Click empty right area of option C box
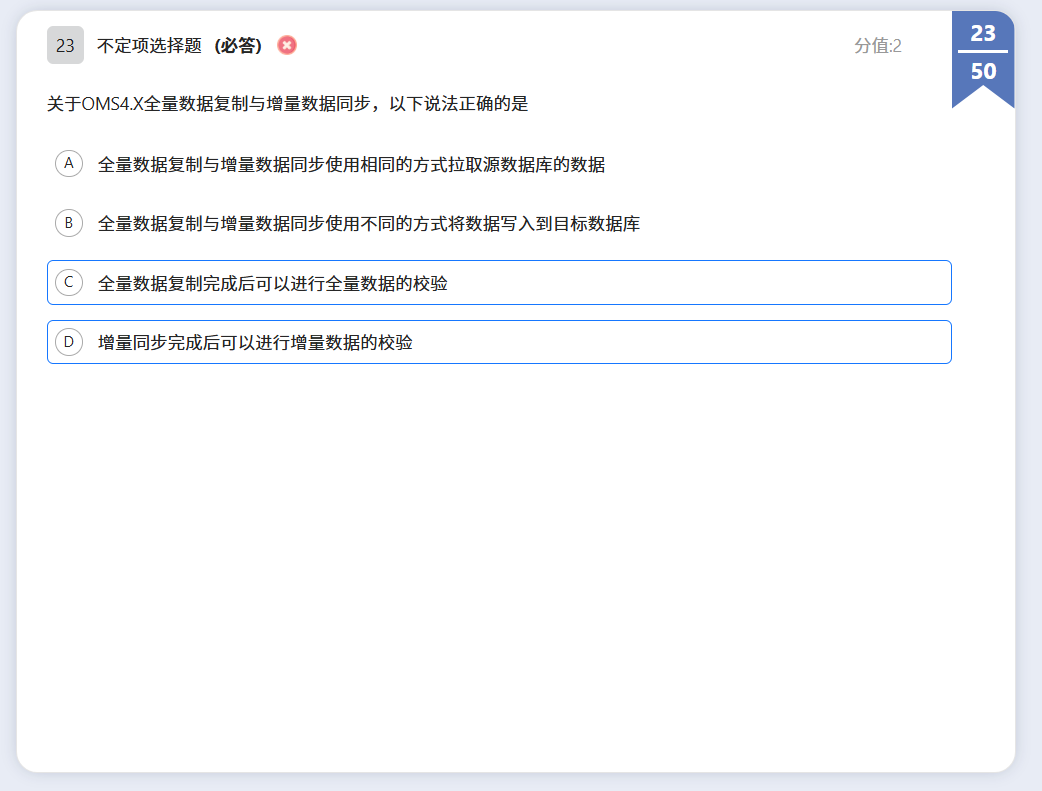The image size is (1042, 791). coord(750,283)
